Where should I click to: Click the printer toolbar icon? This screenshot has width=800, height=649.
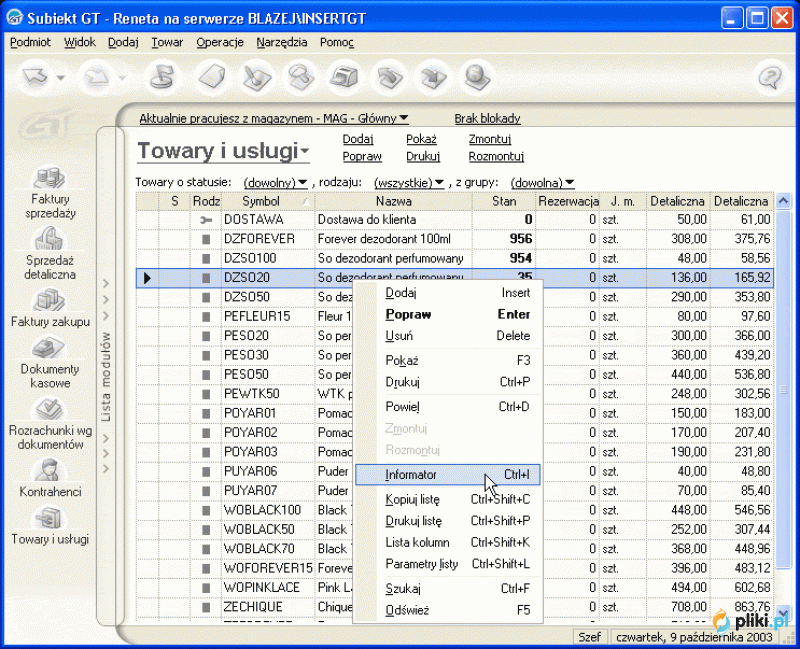tap(344, 78)
